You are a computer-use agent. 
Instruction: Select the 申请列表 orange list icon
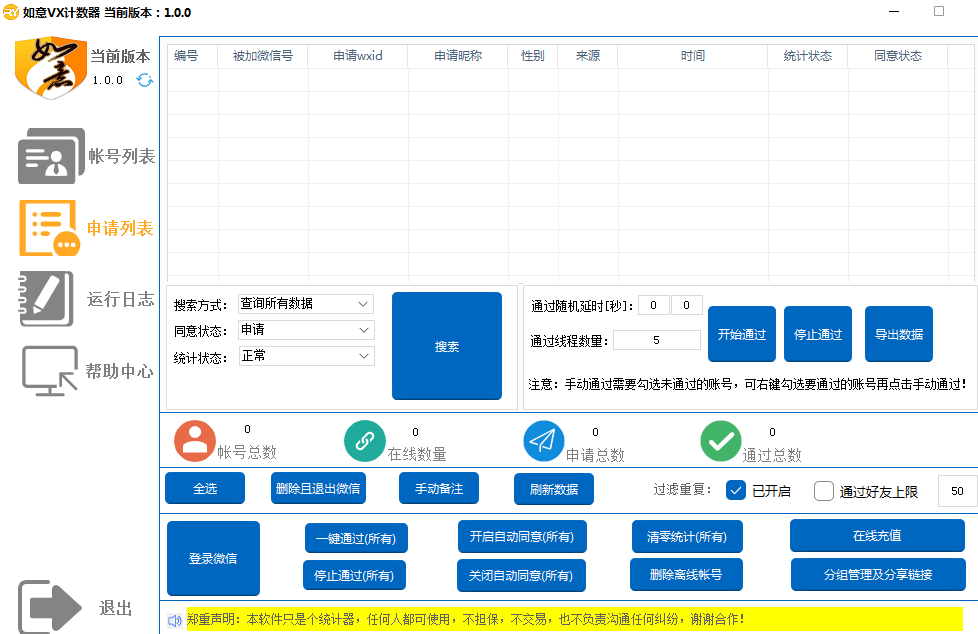48,228
